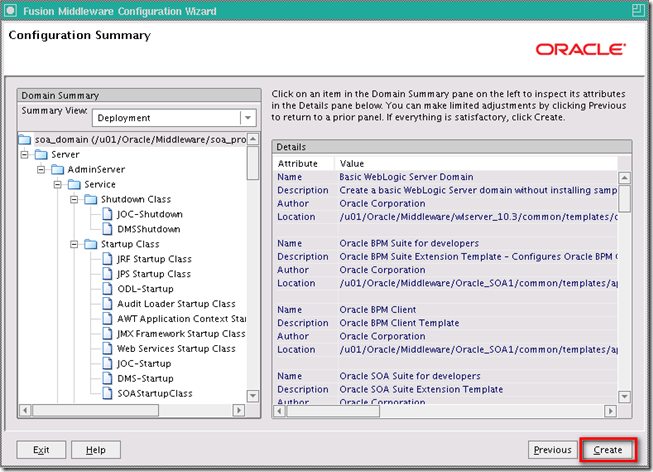Click the Startup Class folder icon
The height and width of the screenshot is (472, 653).
coord(91,244)
